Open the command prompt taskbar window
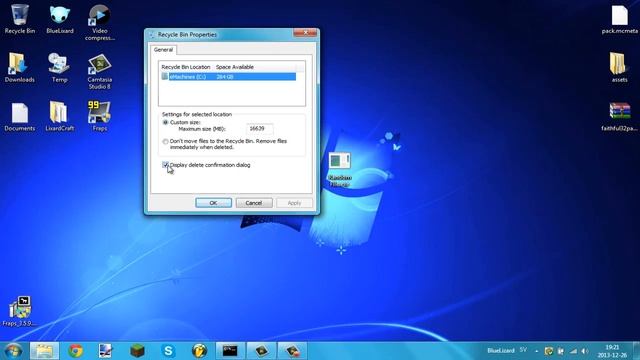This screenshot has width=640, height=360. point(230,351)
